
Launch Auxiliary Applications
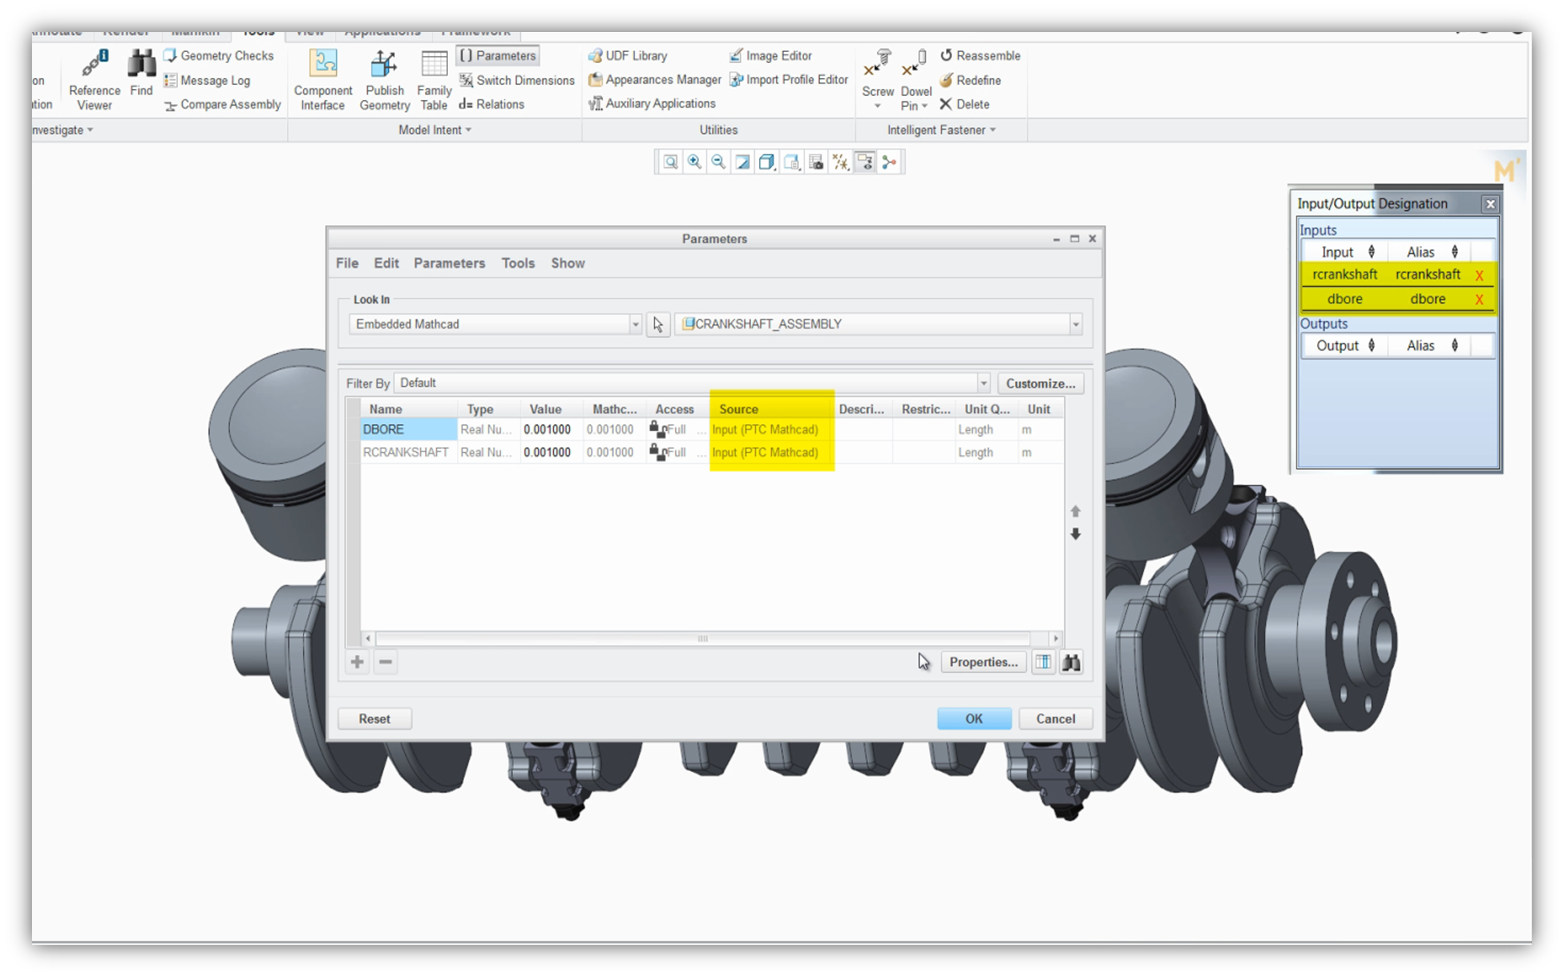tap(651, 103)
